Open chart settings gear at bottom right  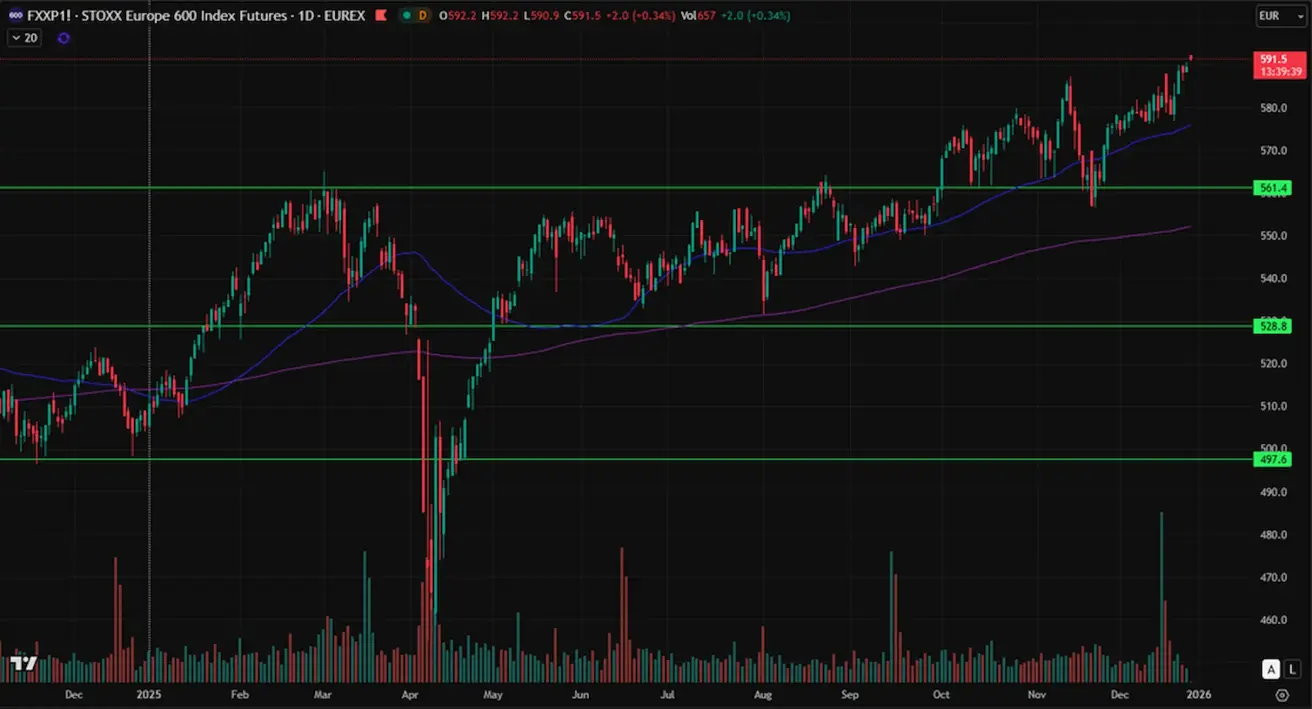point(1282,694)
